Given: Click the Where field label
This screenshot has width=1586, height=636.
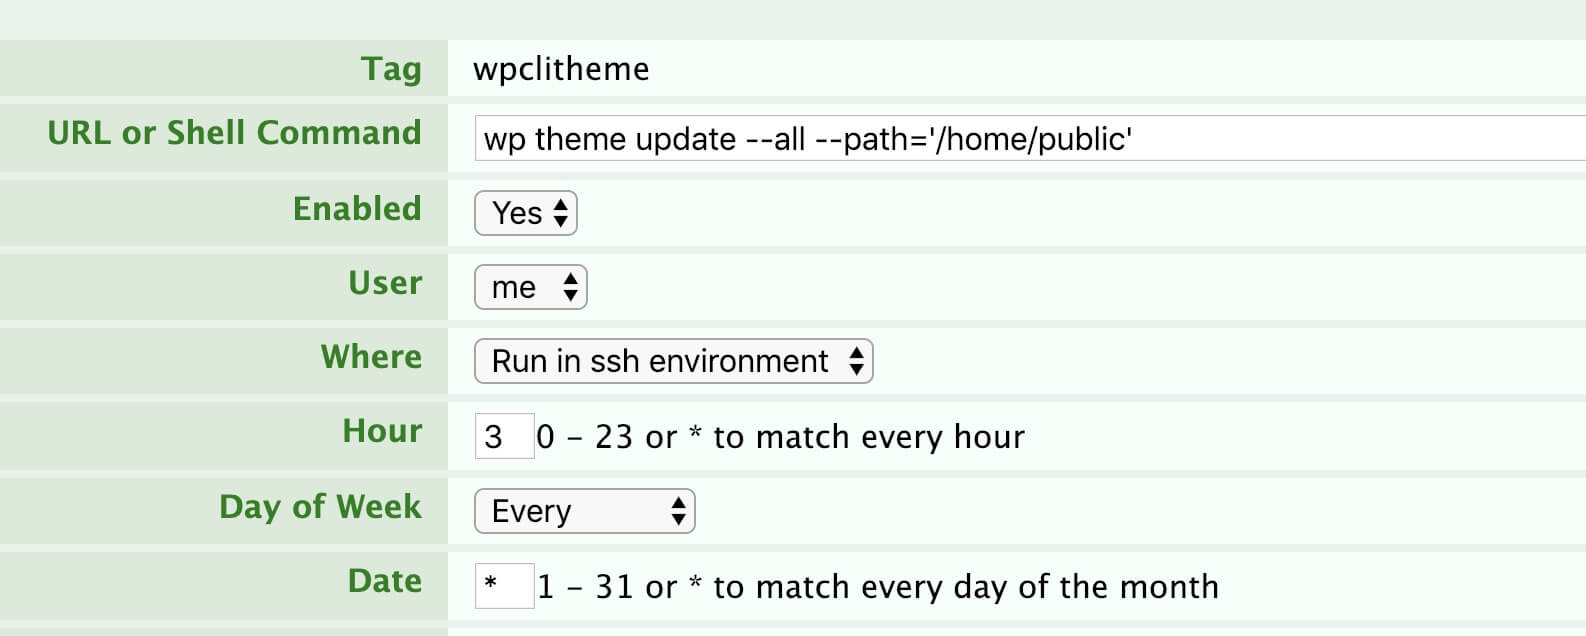Looking at the screenshot, I should (x=371, y=357).
